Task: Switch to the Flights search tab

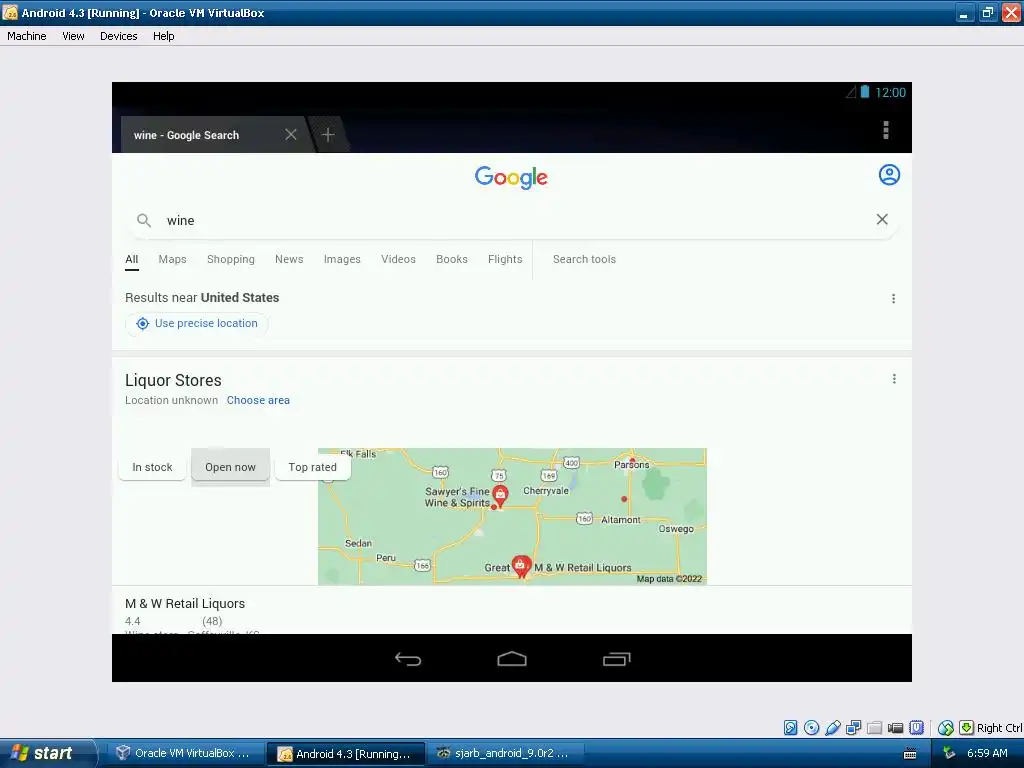Action: coord(505,259)
